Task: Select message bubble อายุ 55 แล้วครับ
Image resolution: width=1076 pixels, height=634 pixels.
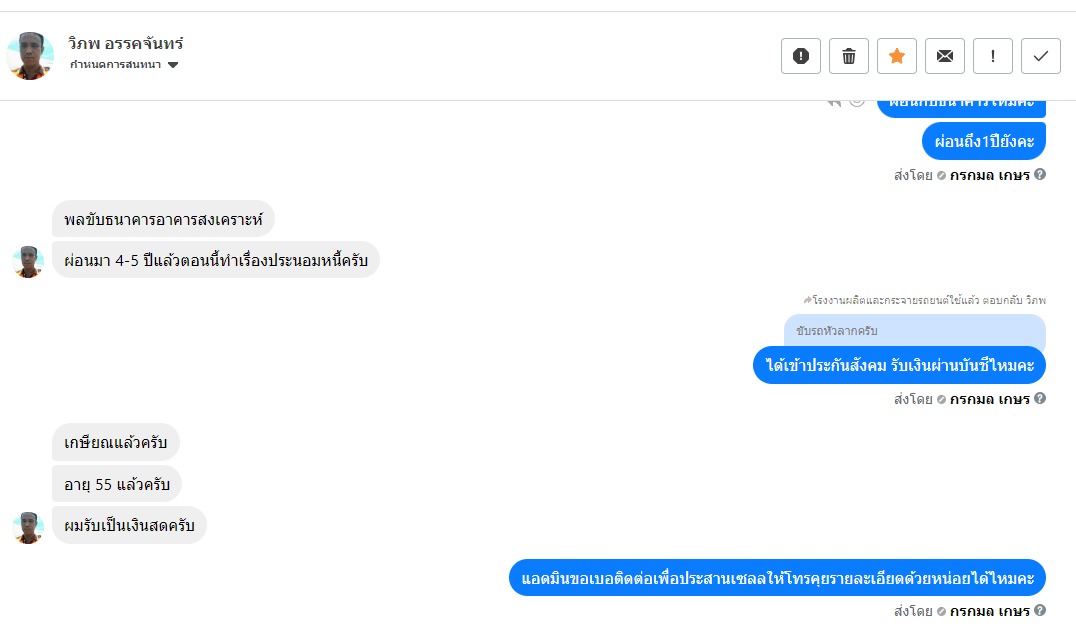Action: tap(117, 485)
